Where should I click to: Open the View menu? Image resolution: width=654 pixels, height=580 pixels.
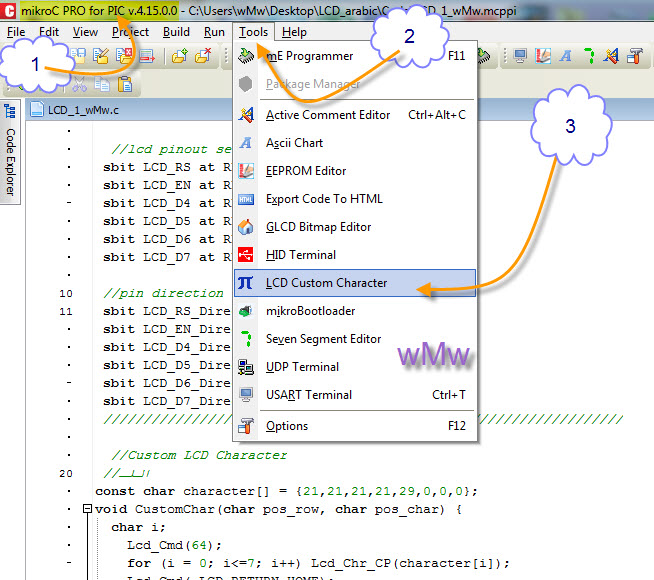click(x=86, y=32)
